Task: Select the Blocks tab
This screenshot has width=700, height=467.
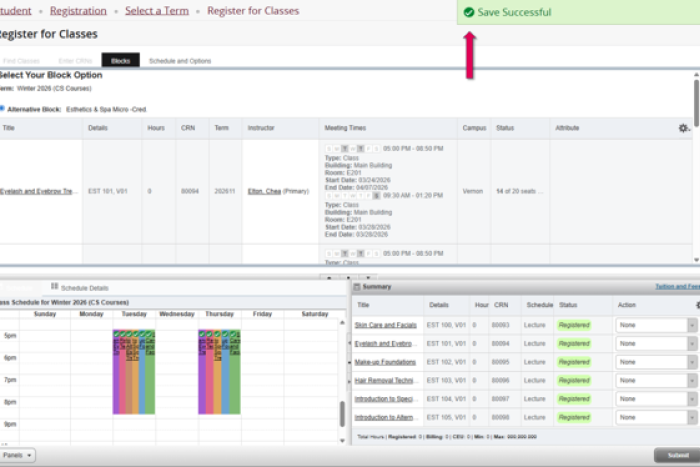Action: tap(121, 60)
